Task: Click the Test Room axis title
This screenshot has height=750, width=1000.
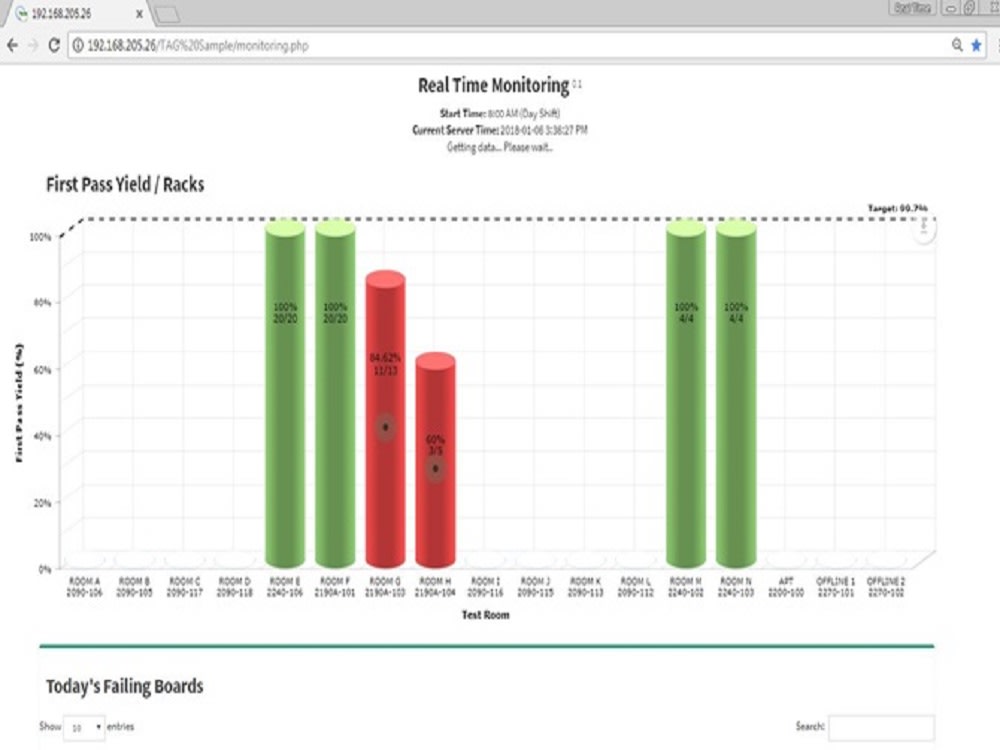Action: (485, 615)
